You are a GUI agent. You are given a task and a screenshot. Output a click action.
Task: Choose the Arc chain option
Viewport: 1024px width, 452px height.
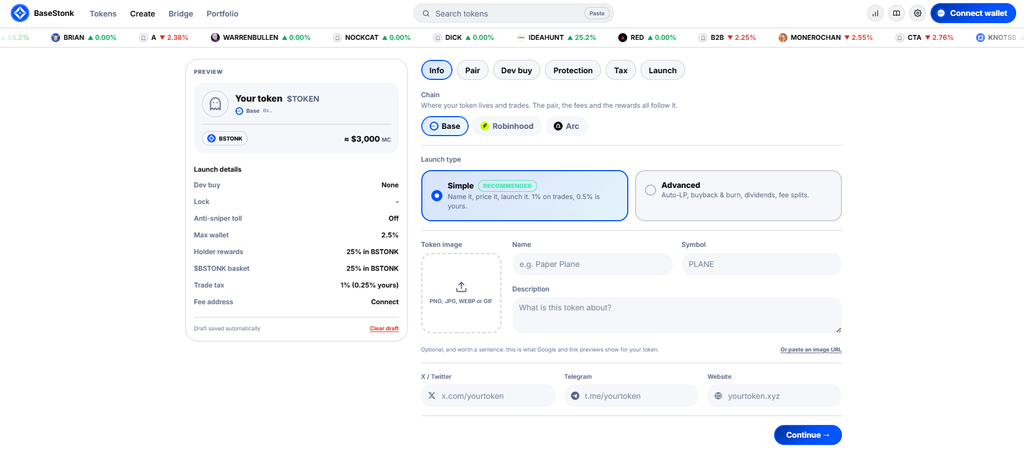[566, 126]
